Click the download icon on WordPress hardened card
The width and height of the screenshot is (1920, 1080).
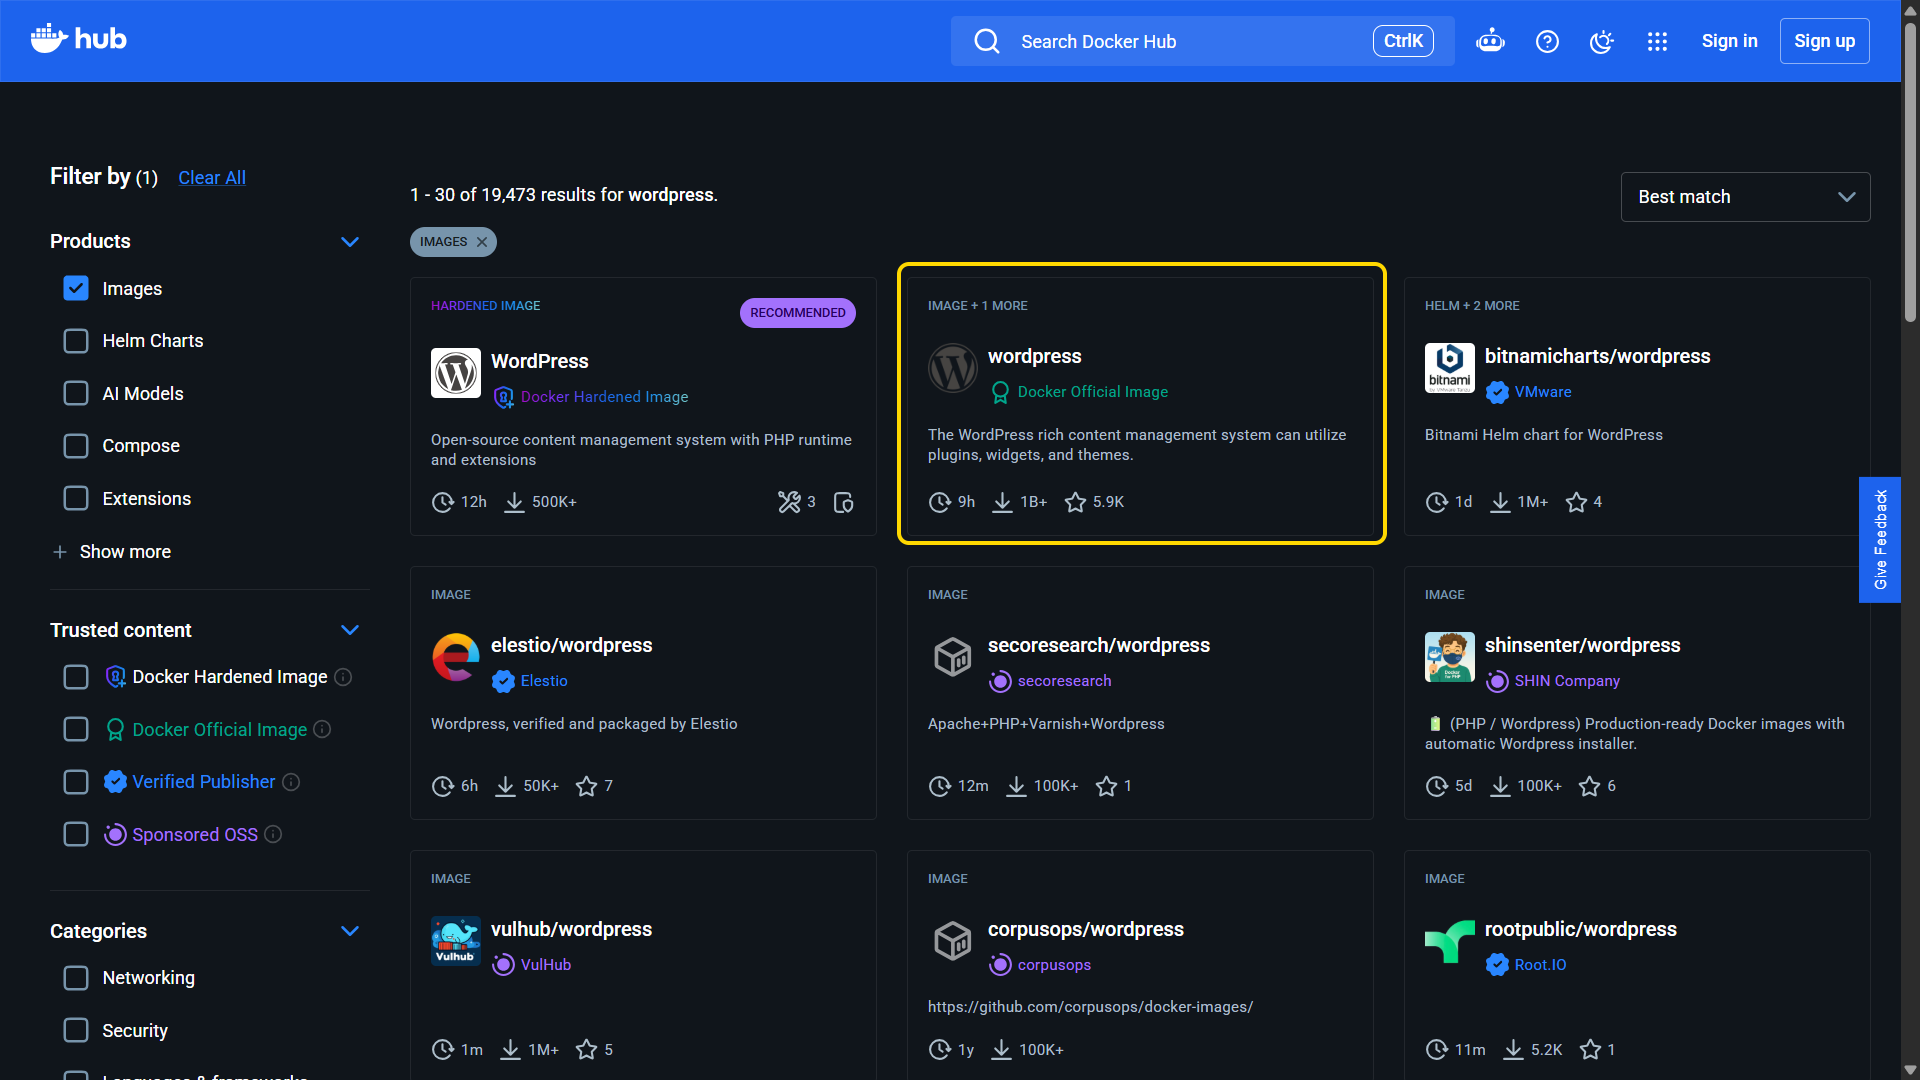(514, 502)
